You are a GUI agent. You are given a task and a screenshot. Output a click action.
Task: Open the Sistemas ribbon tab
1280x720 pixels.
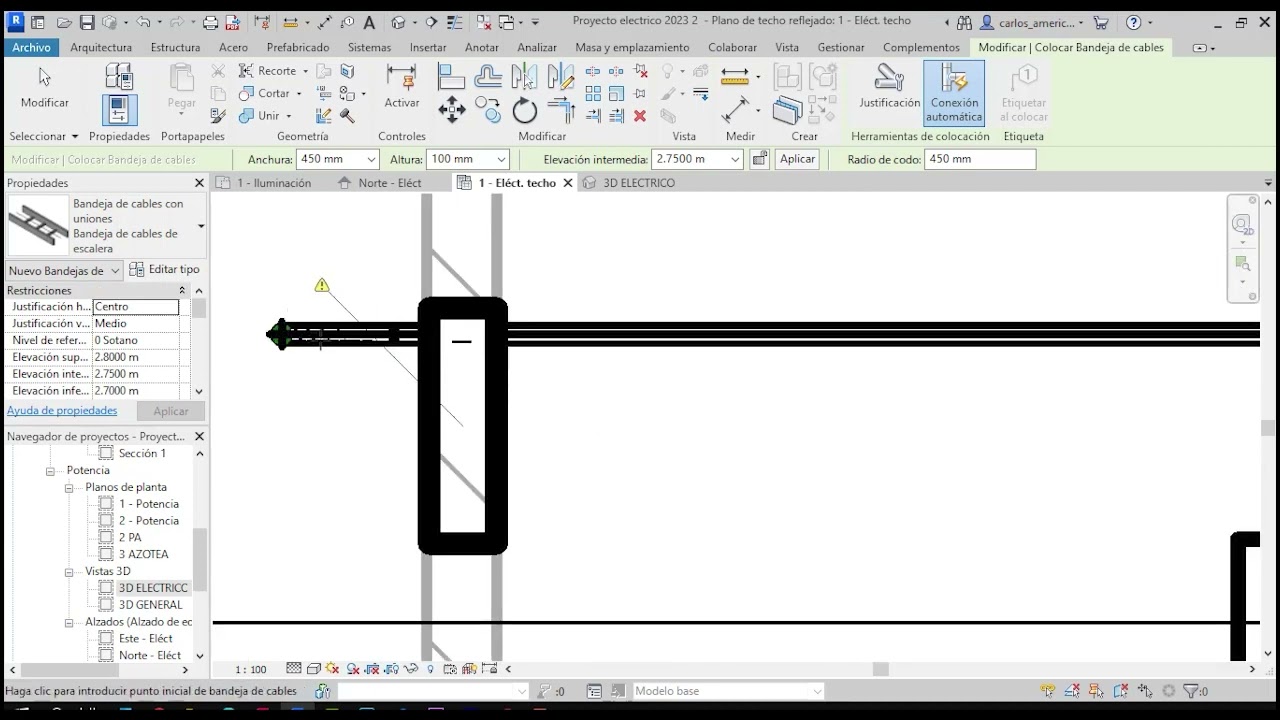coord(369,47)
